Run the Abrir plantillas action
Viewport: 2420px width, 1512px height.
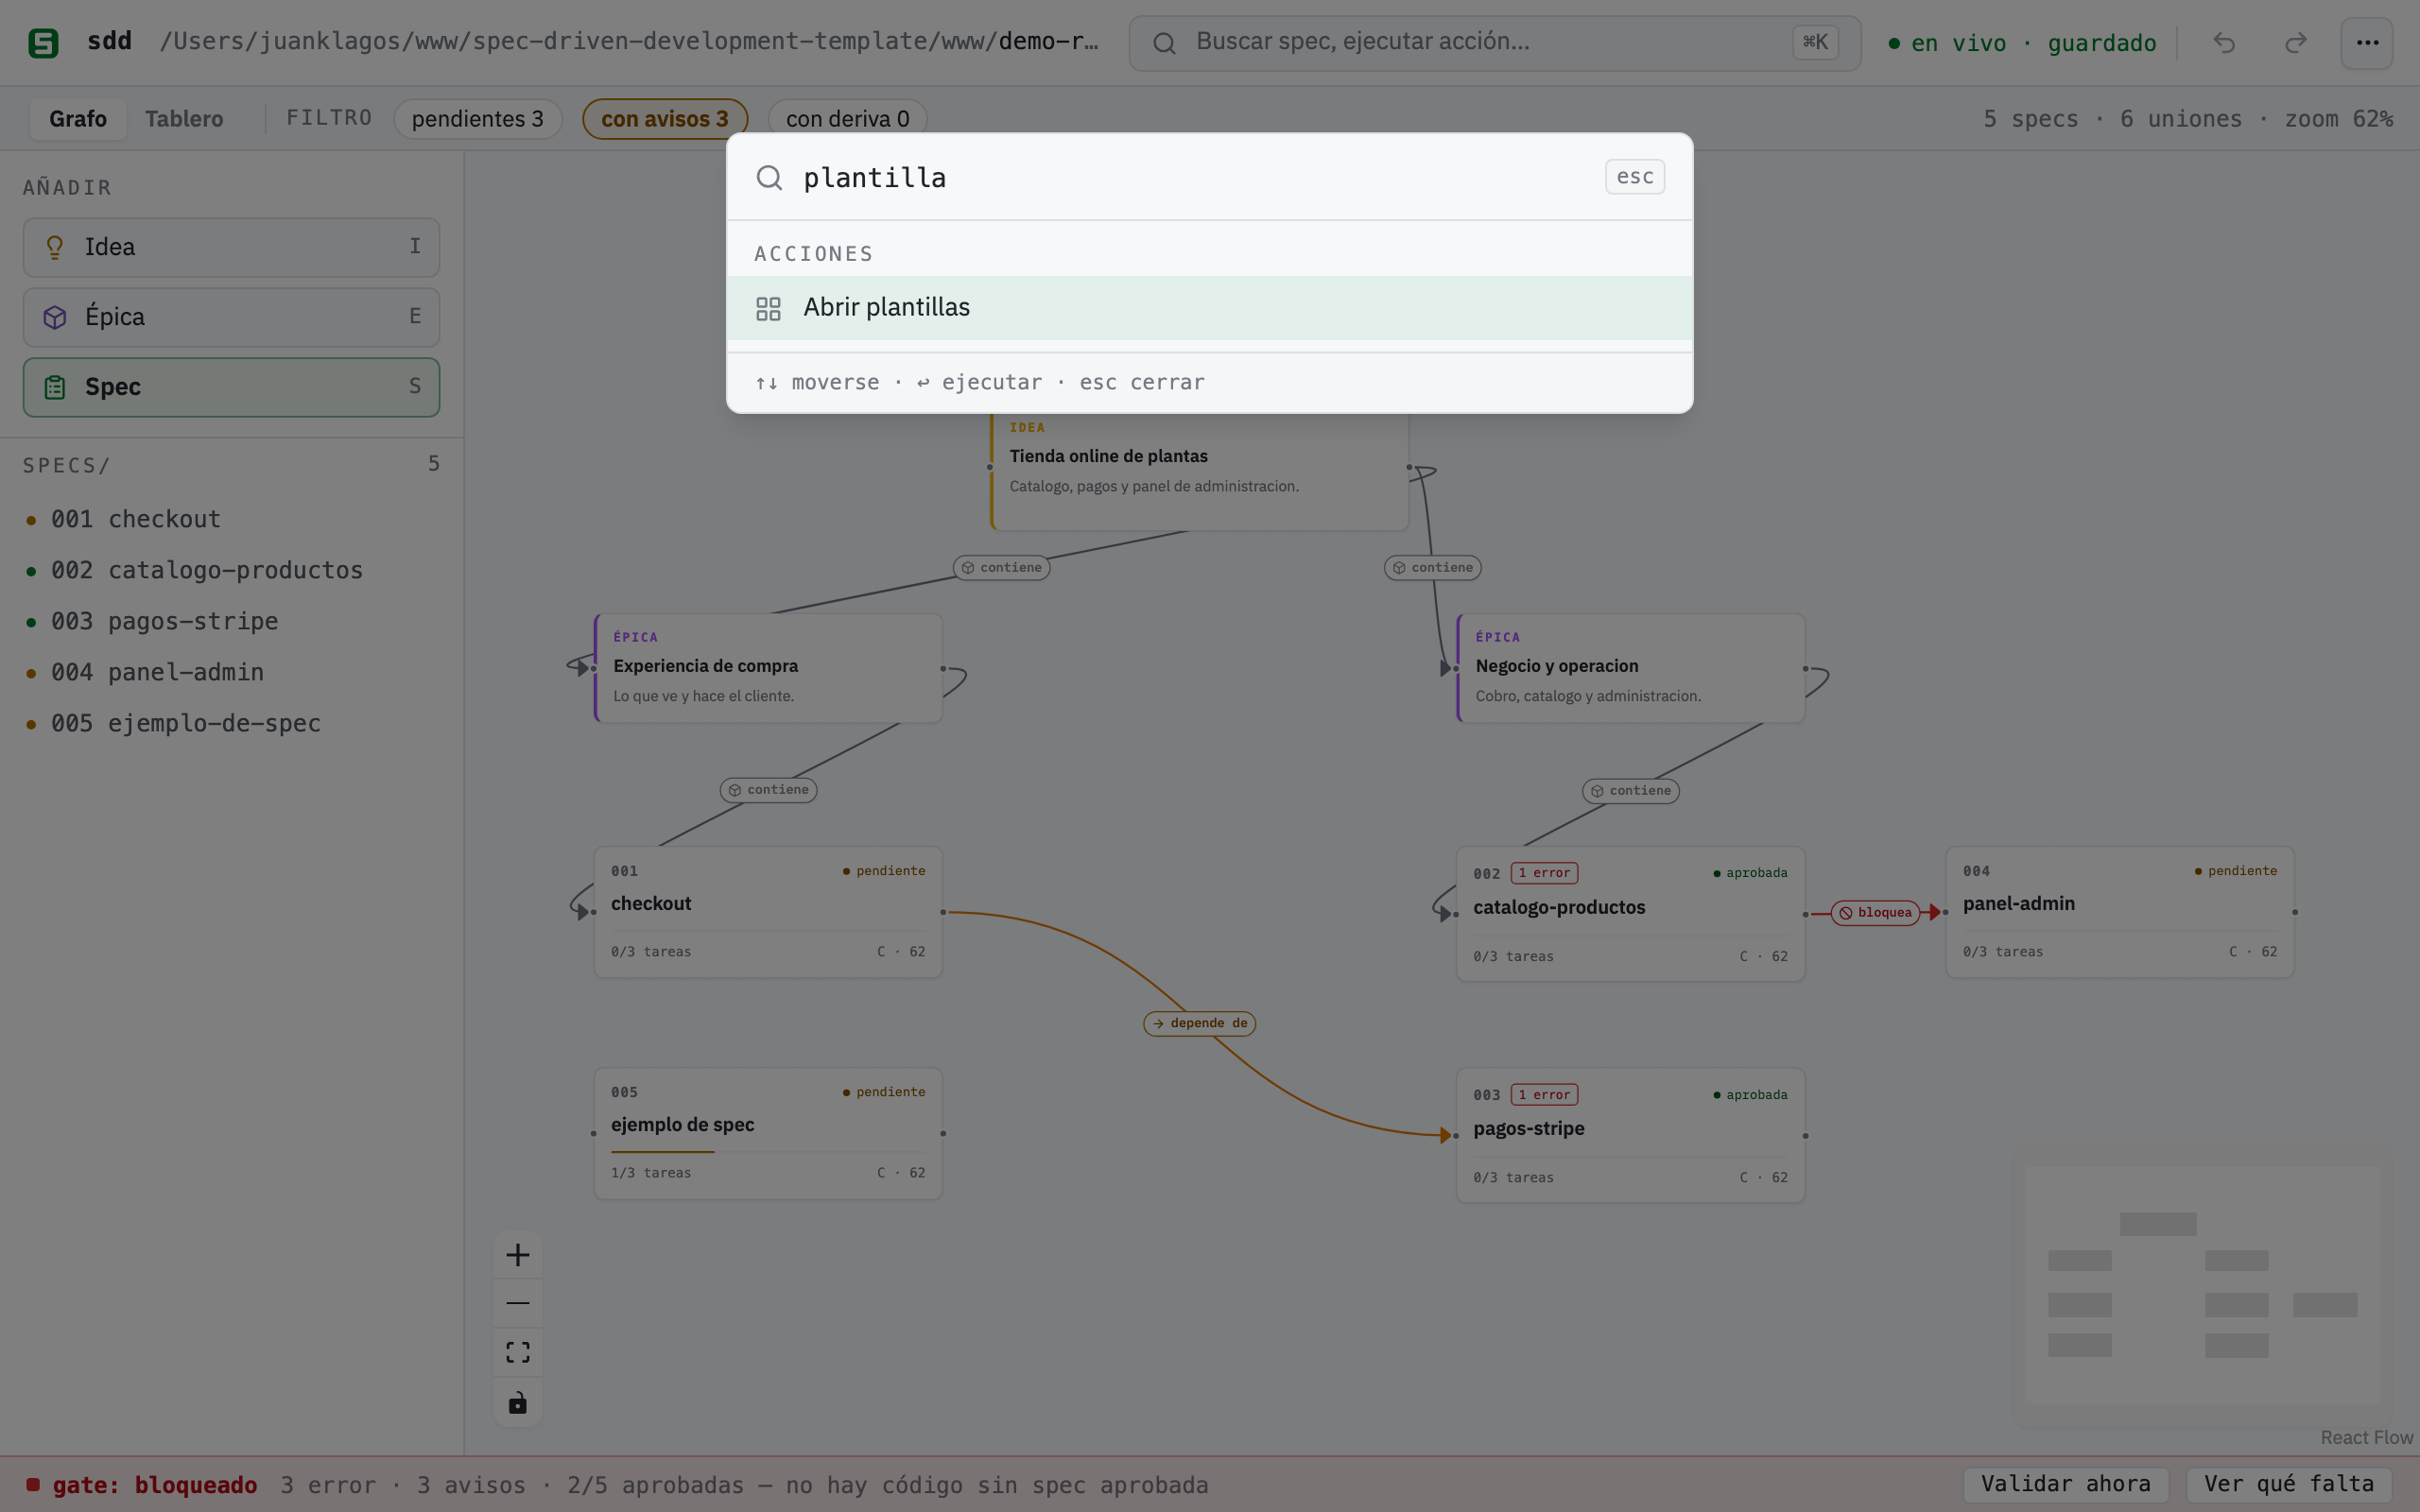(1209, 308)
